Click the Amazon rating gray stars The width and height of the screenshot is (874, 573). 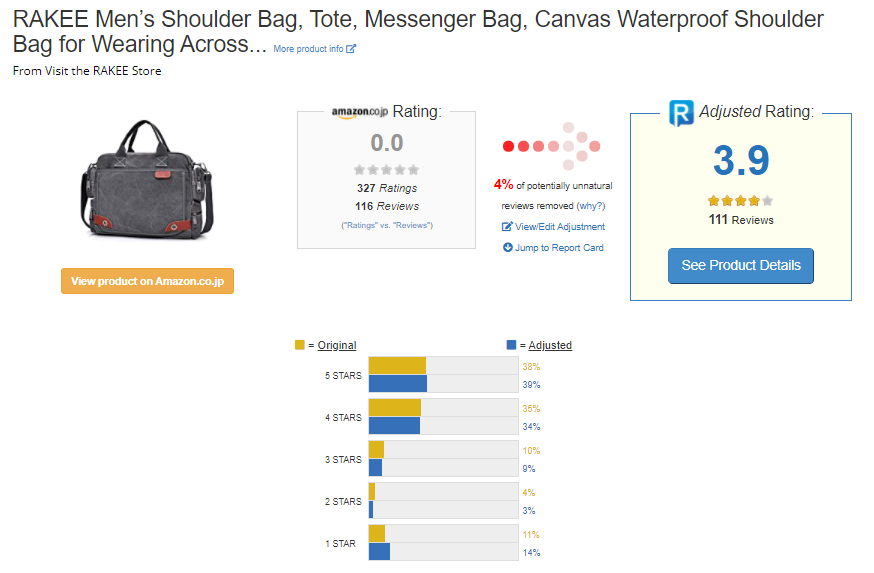[386, 170]
